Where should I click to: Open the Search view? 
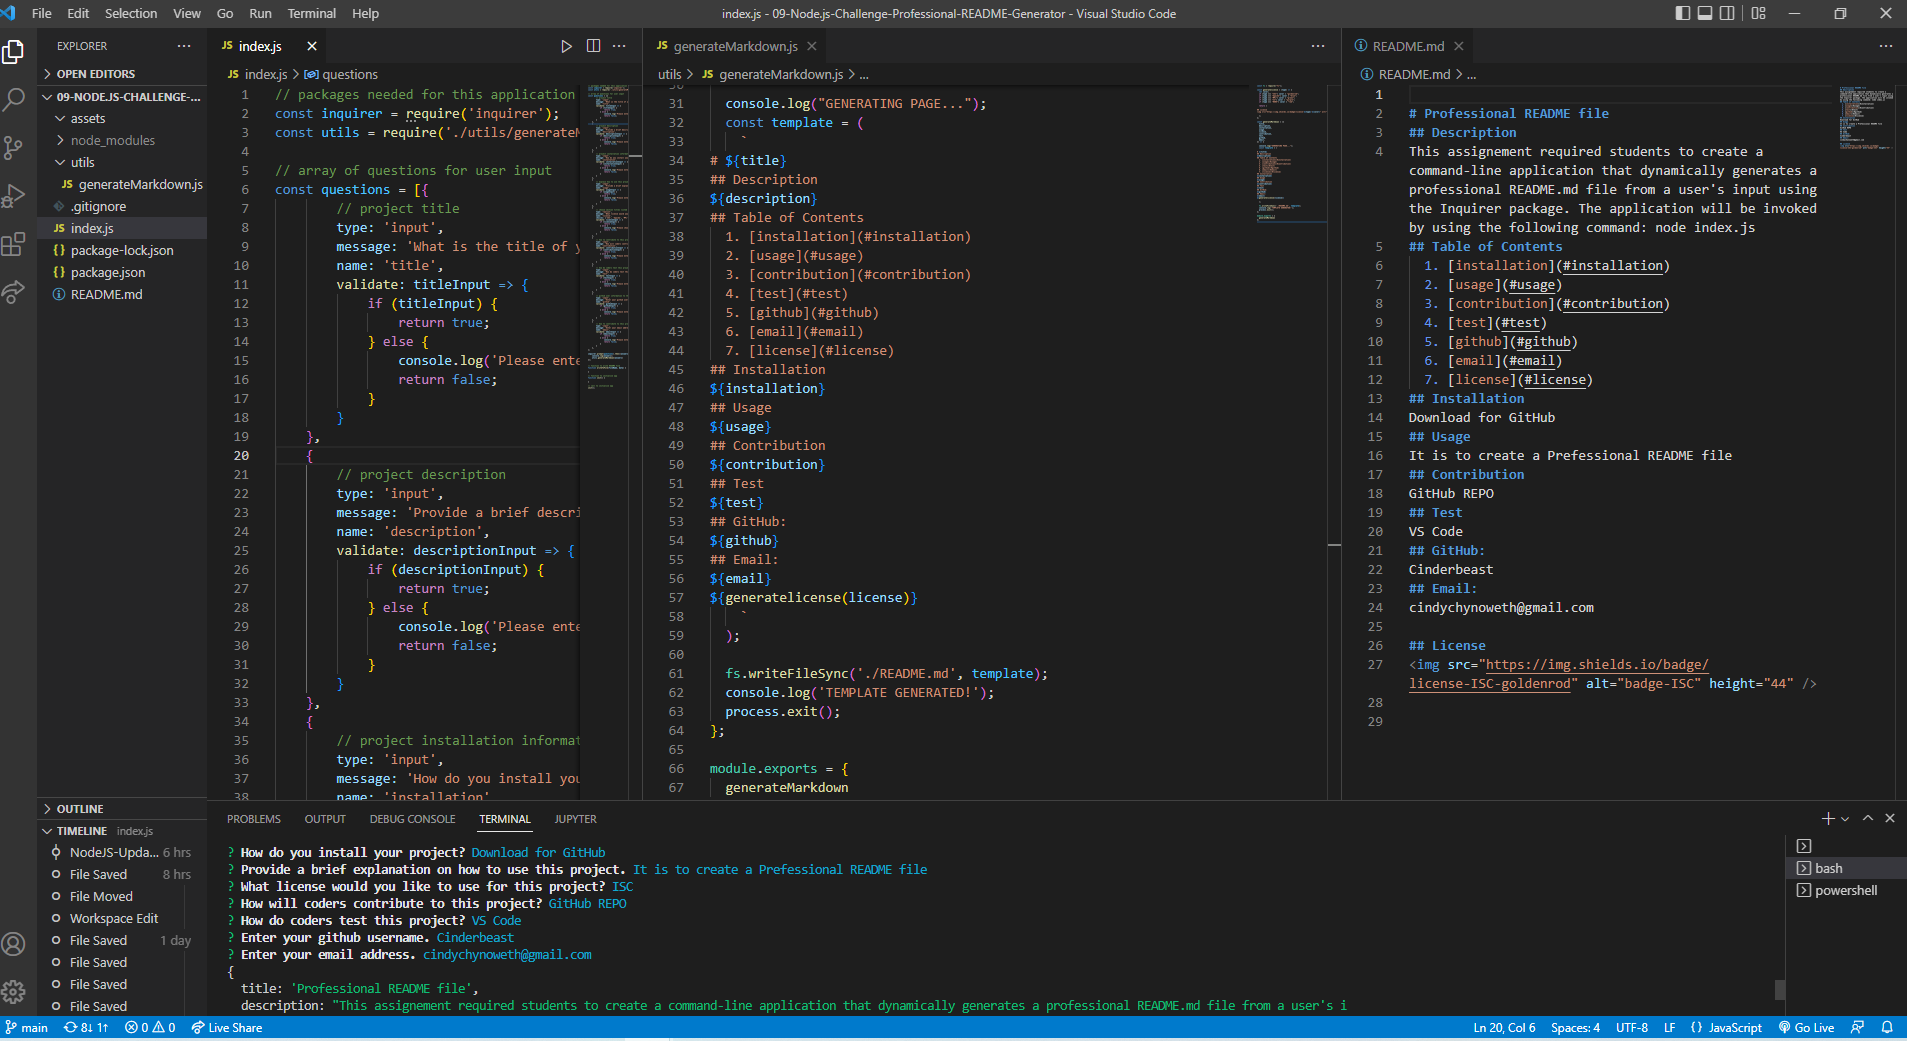[x=15, y=99]
